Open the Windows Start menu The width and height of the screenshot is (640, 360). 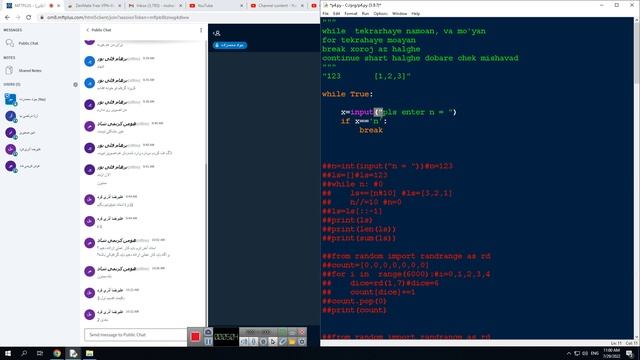[x=8, y=353]
